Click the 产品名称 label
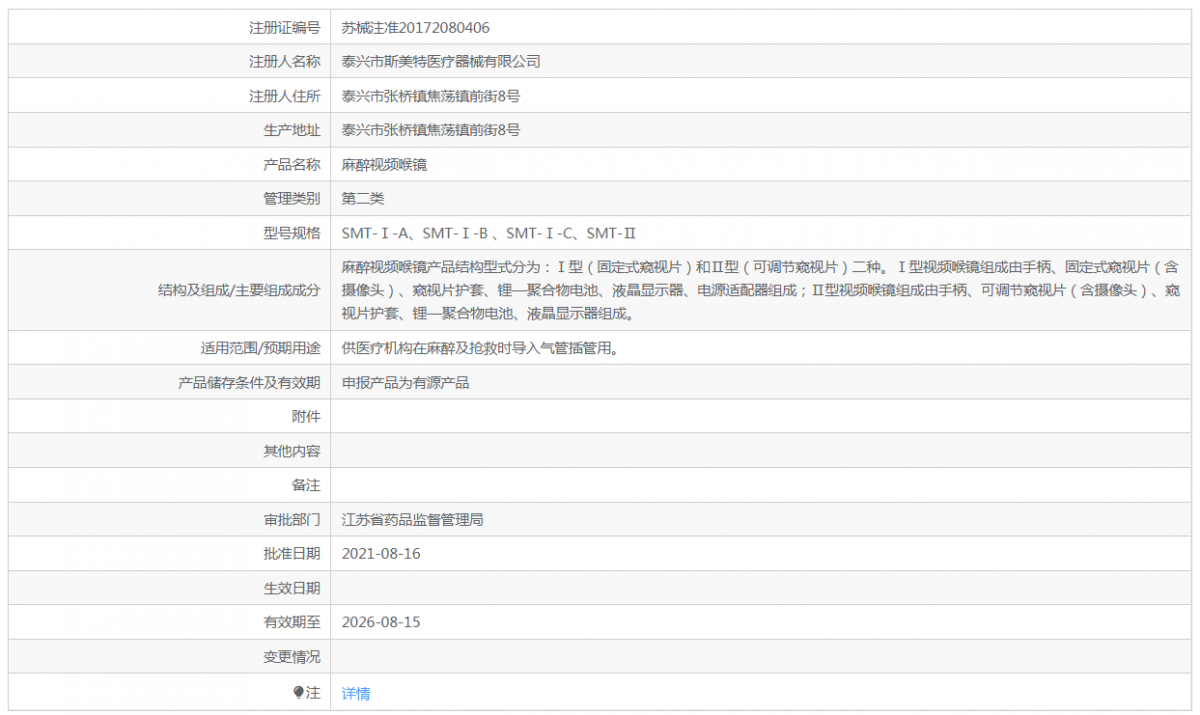 tap(292, 164)
